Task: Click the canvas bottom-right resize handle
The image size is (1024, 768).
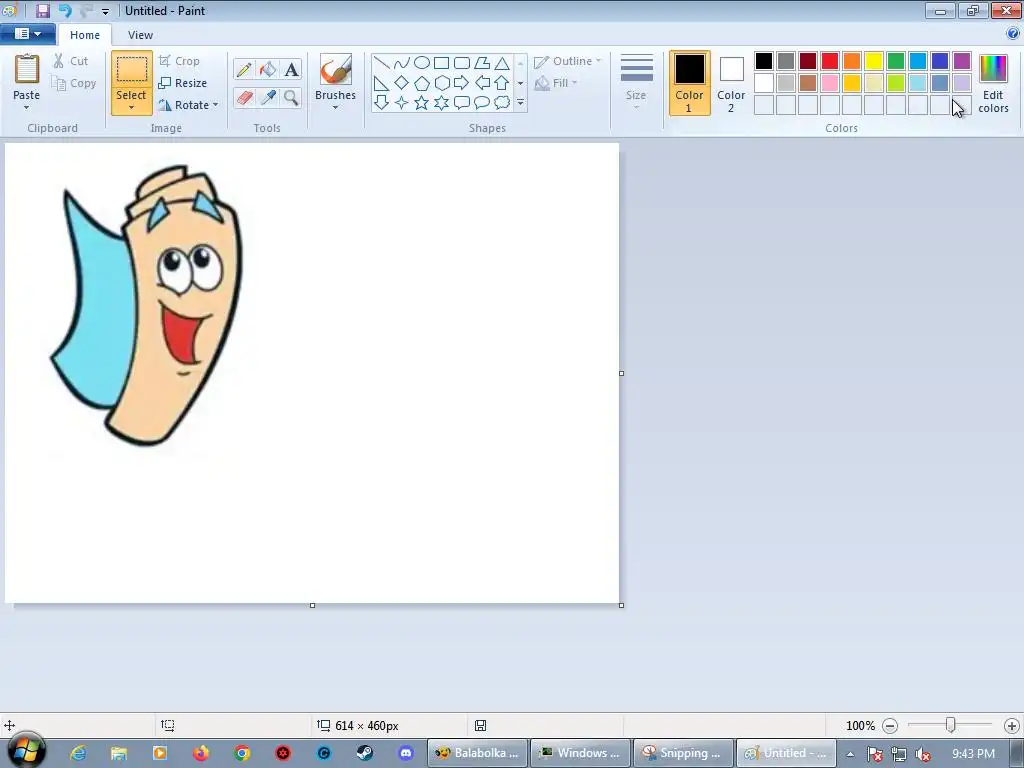Action: (621, 605)
